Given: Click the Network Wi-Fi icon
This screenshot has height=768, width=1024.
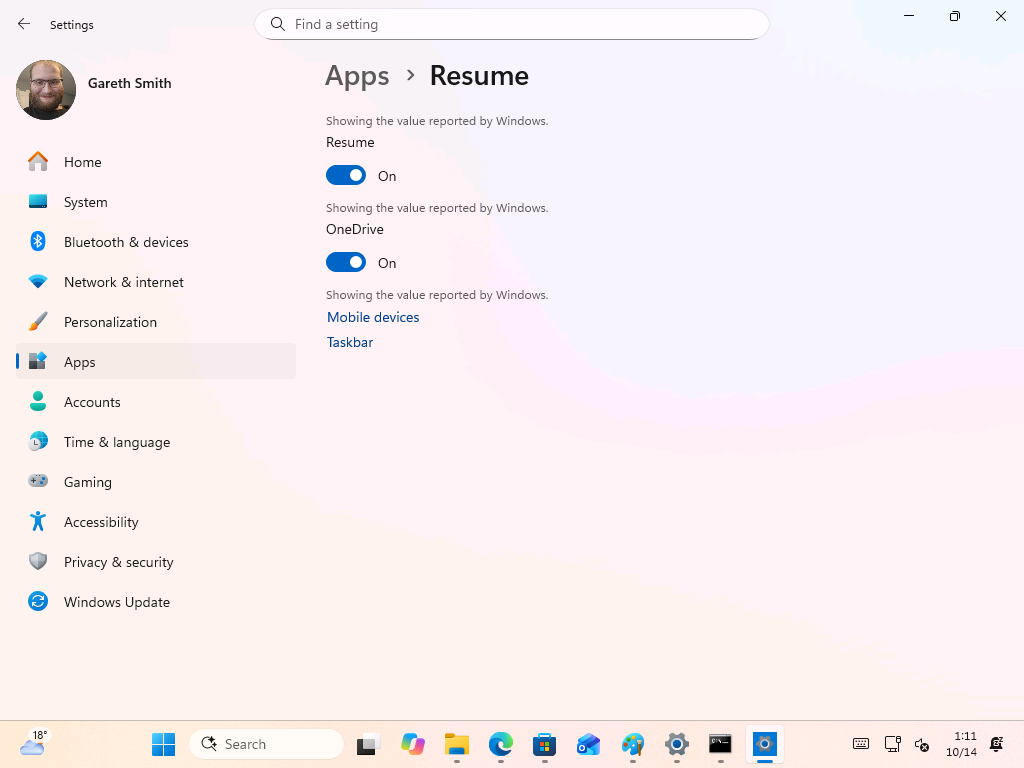Looking at the screenshot, I should (x=38, y=281).
